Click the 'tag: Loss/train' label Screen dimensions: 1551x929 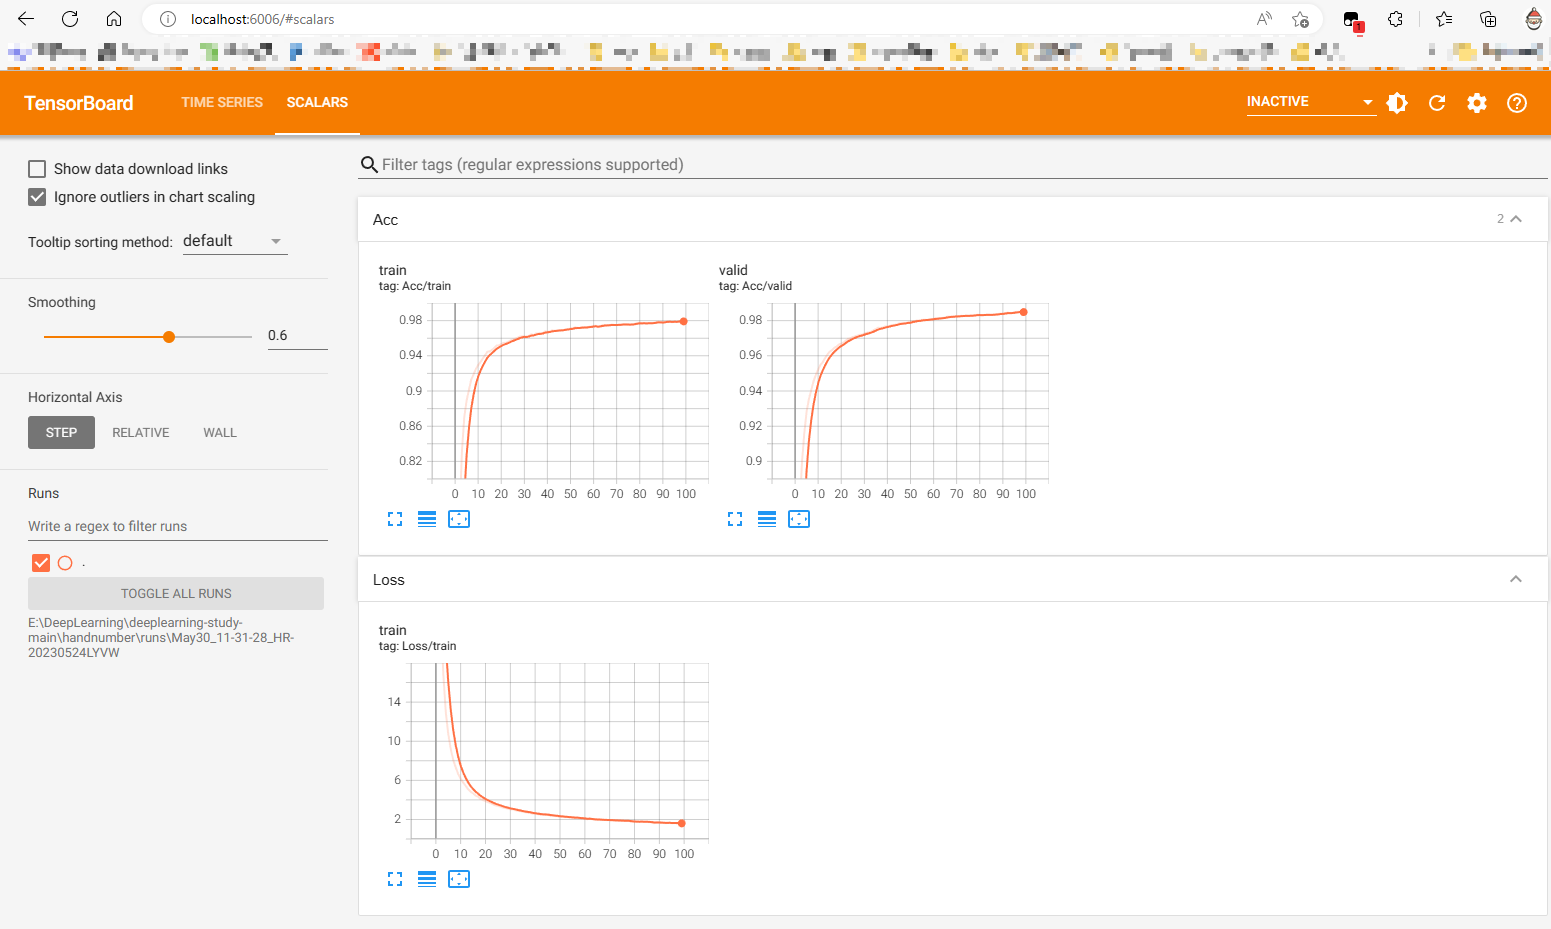(x=417, y=646)
